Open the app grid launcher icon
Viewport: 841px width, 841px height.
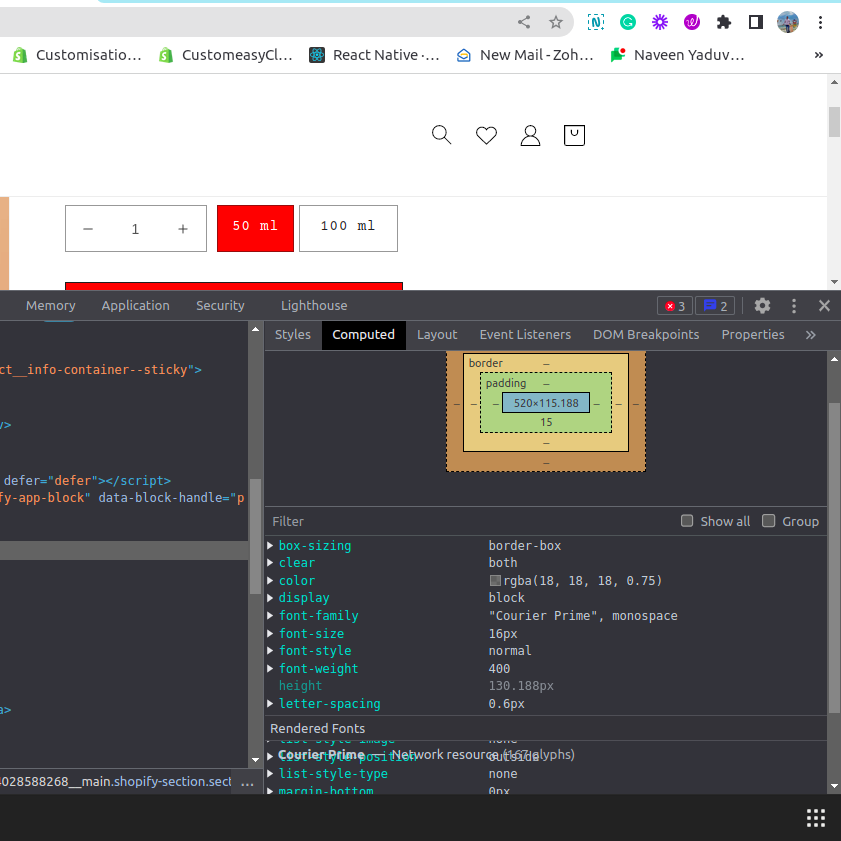(816, 818)
